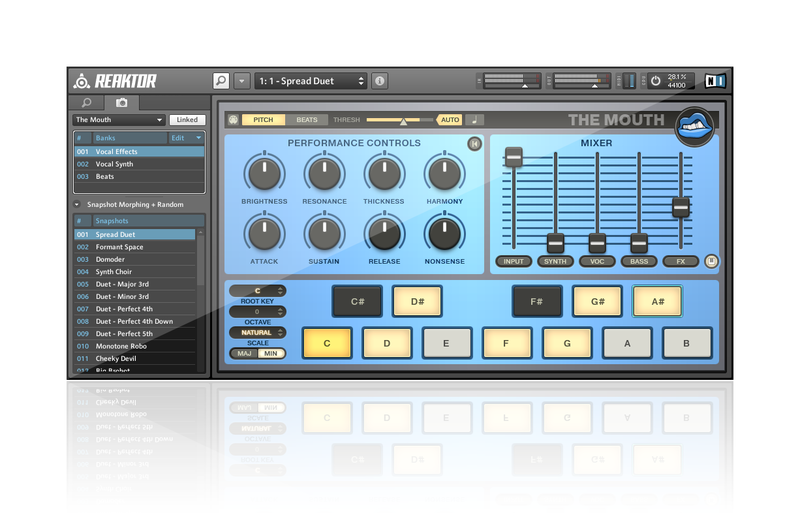This screenshot has width=800, height=513.
Task: Click the ATTACK knob
Action: pyautogui.click(x=264, y=233)
